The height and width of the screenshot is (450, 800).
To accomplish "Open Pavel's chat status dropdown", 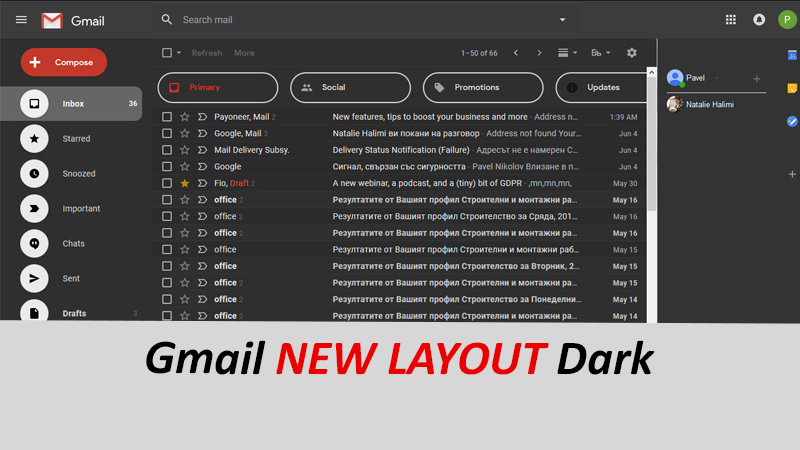I will [716, 78].
